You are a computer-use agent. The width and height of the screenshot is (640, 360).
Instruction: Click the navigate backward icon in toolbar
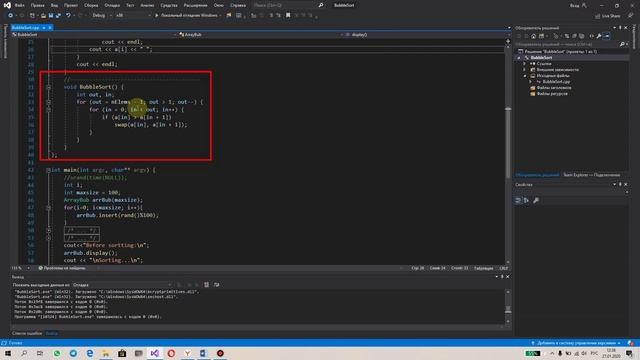[11, 16]
